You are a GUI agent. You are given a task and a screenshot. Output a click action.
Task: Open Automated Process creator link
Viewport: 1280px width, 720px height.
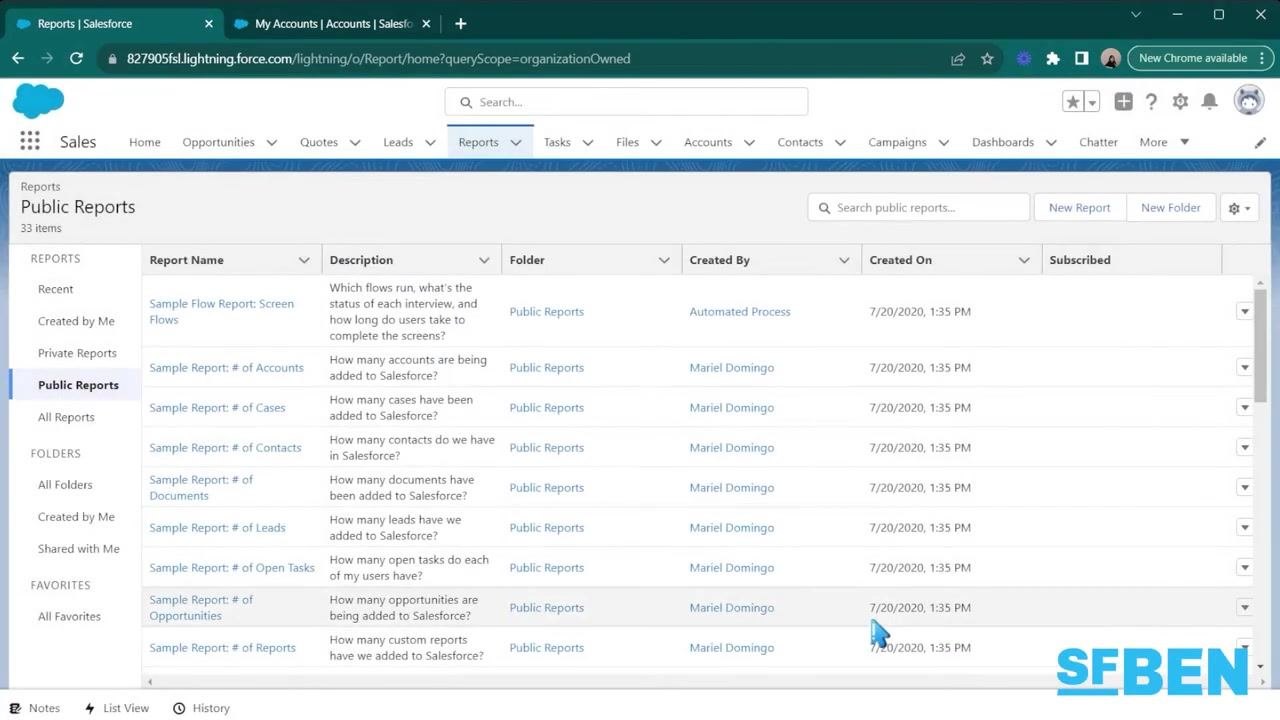click(739, 312)
